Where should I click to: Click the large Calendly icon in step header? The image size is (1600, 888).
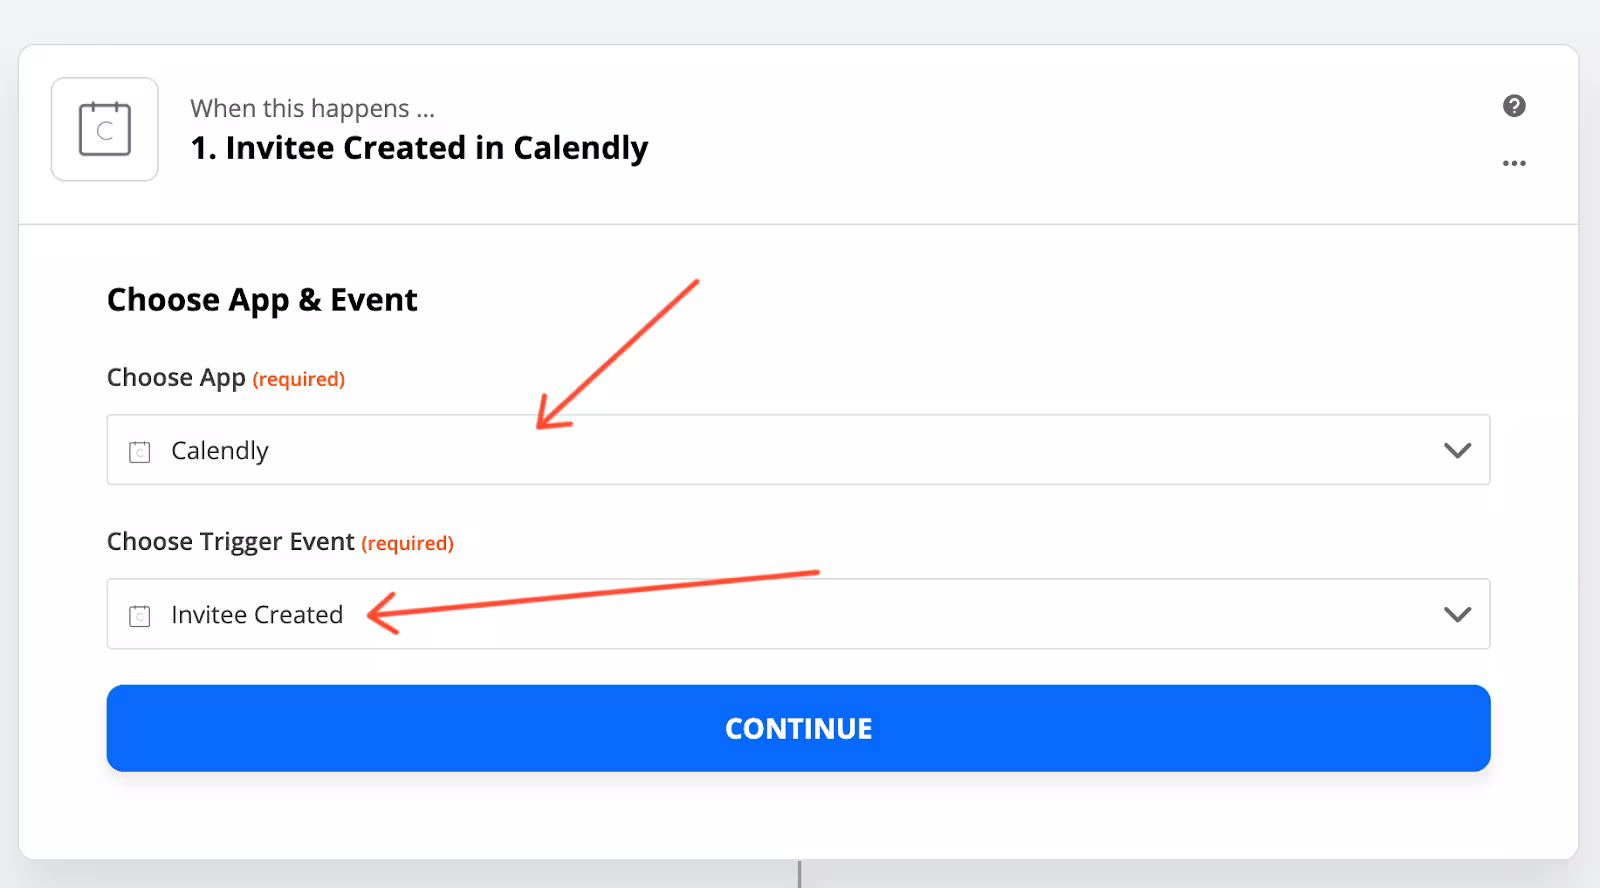pos(105,129)
